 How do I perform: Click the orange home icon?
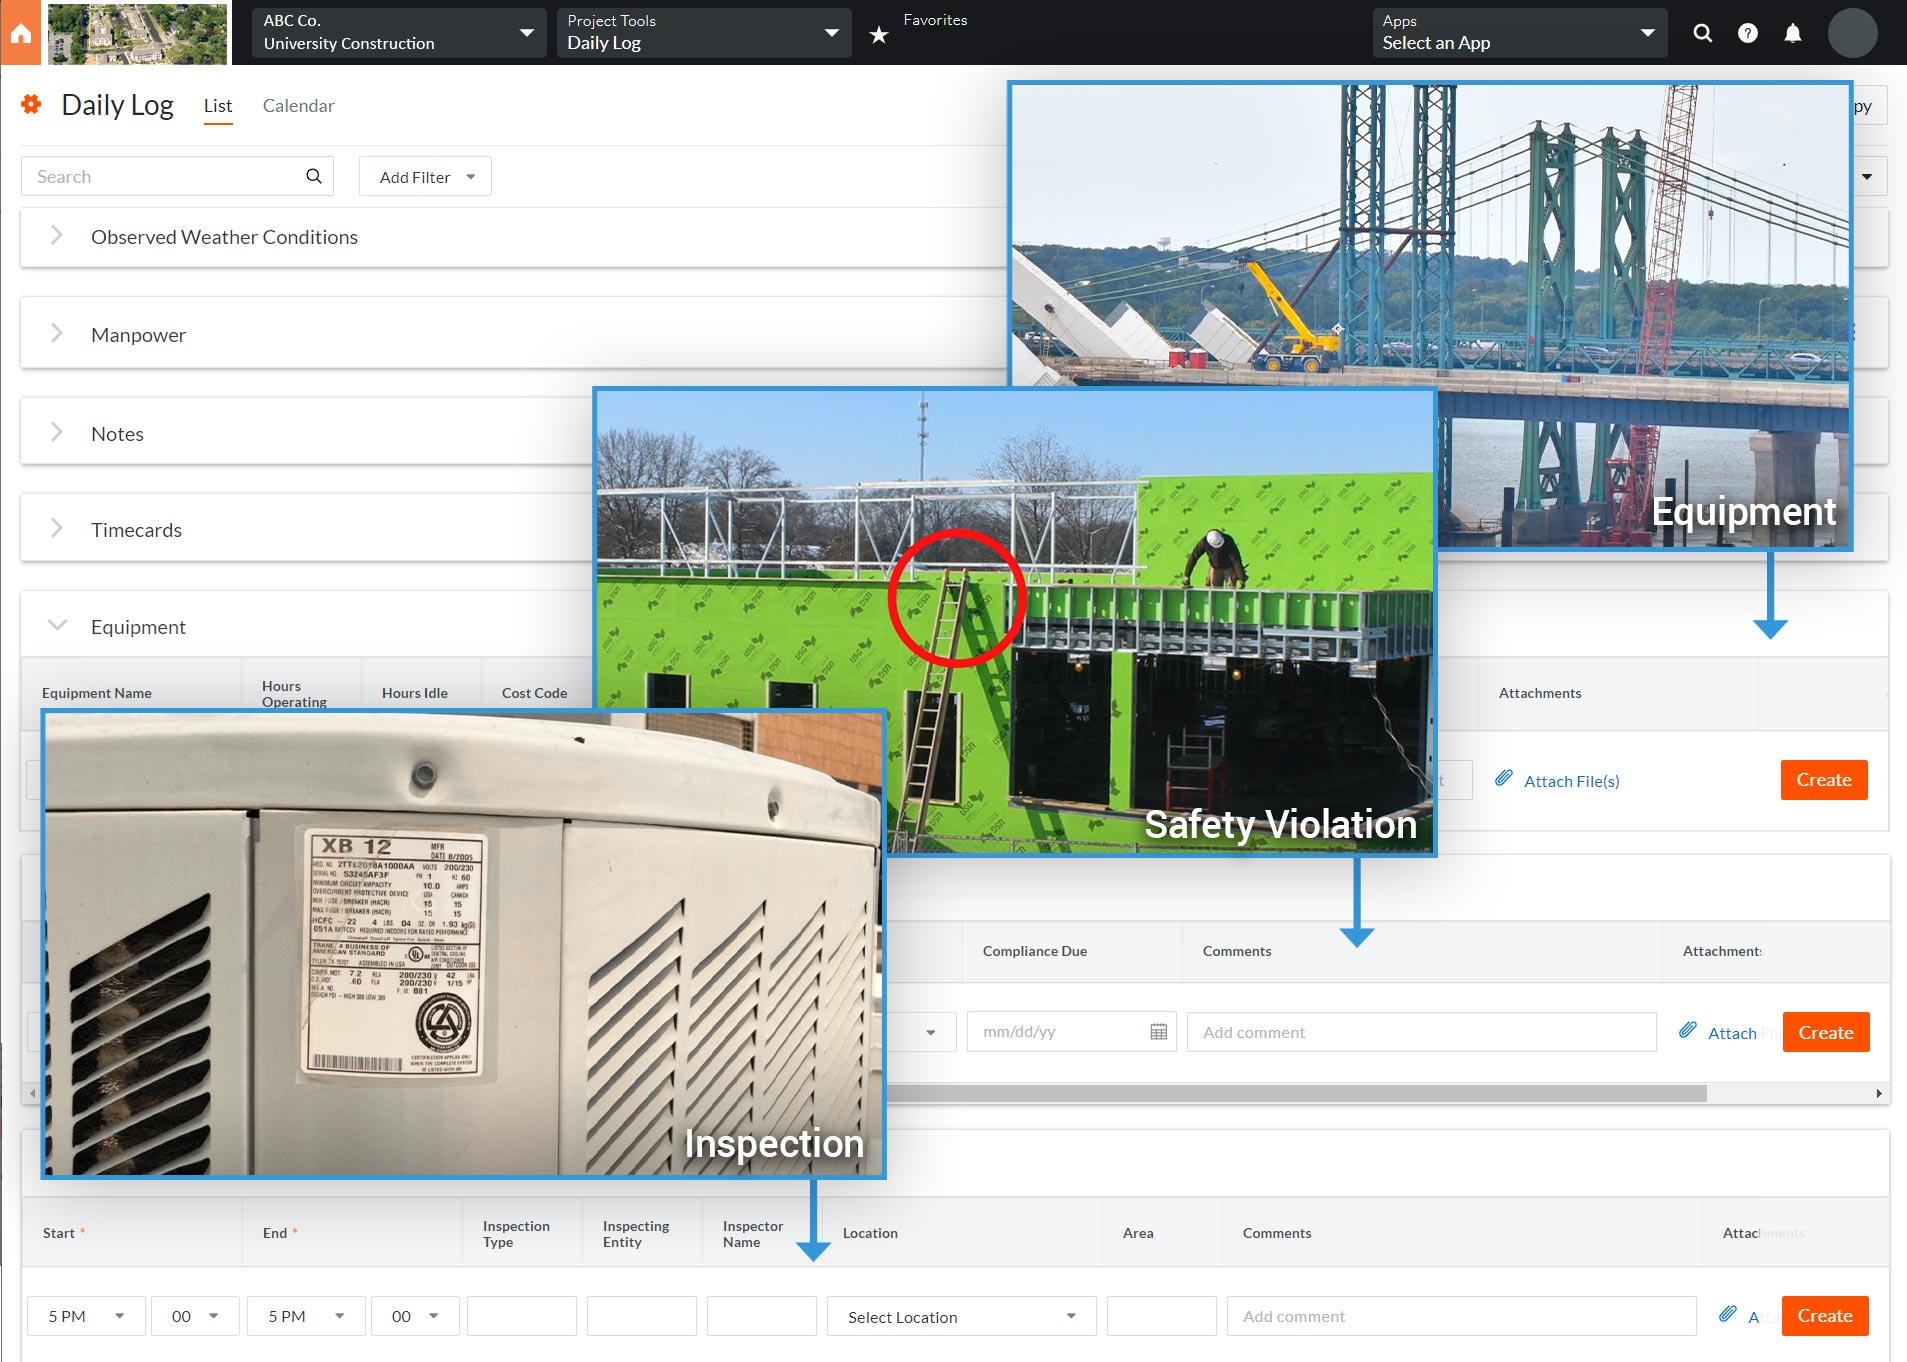click(x=20, y=33)
